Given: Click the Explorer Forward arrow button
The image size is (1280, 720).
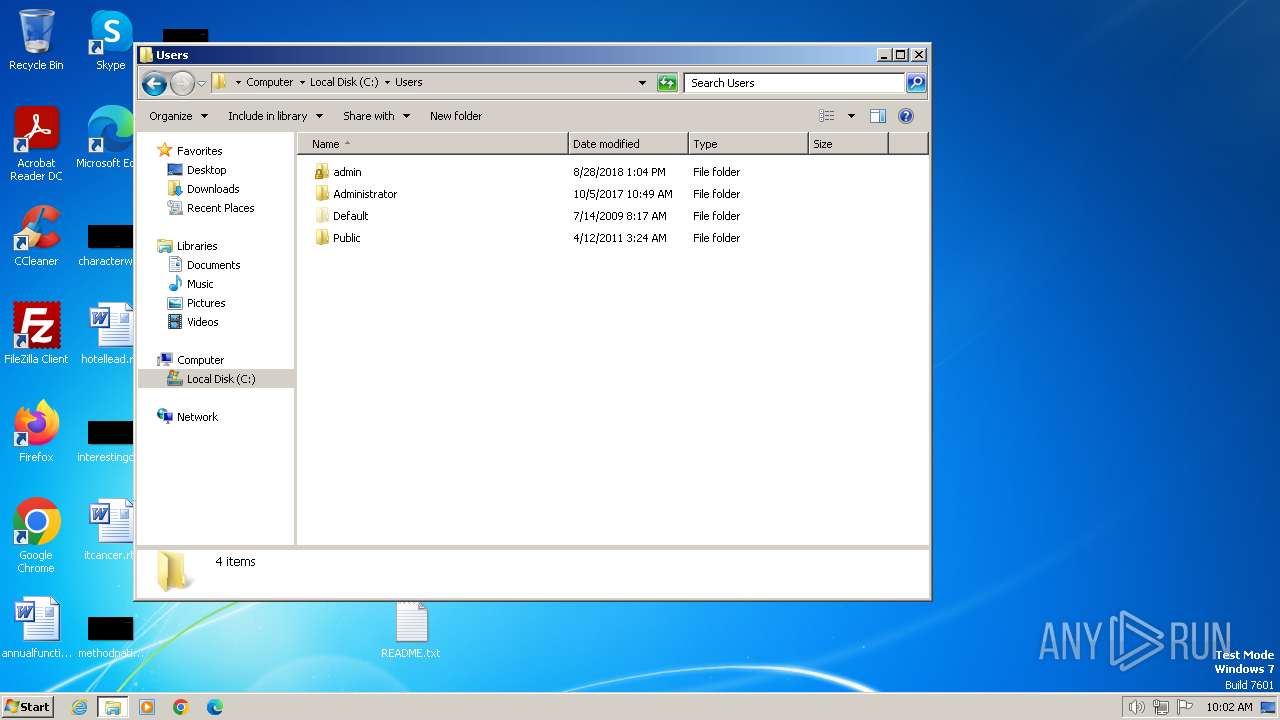Looking at the screenshot, I should pos(182,83).
